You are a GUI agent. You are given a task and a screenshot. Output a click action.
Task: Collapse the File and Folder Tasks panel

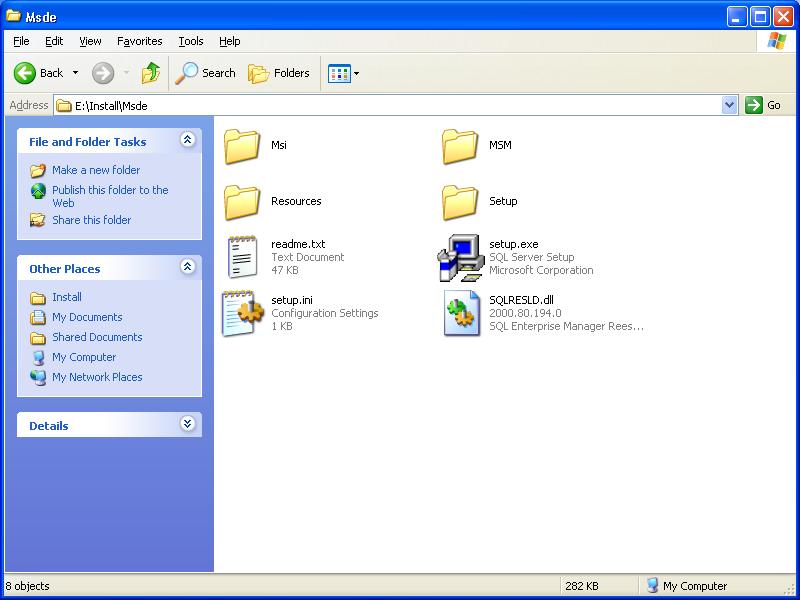(x=187, y=141)
